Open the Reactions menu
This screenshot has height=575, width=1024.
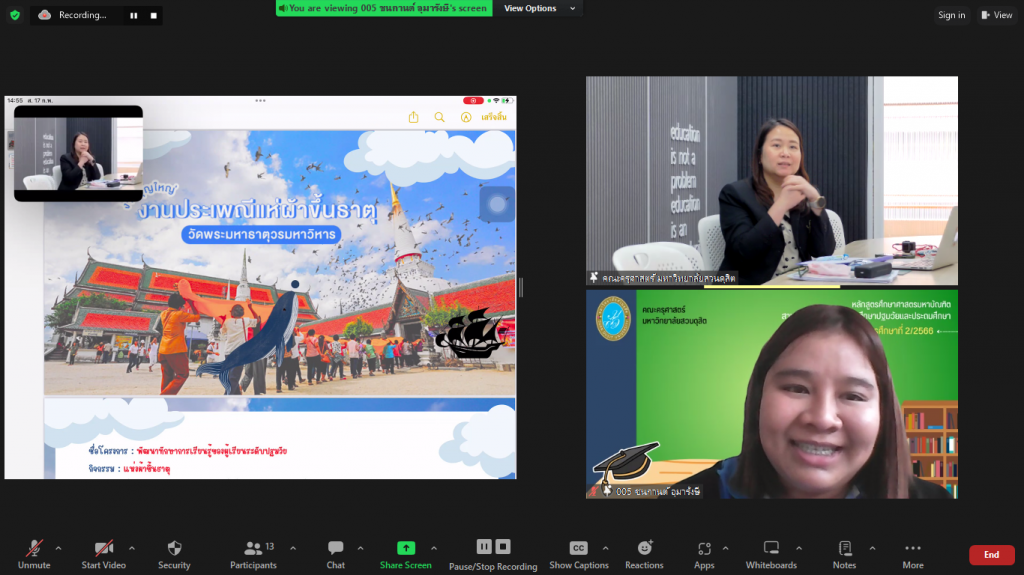click(x=644, y=549)
